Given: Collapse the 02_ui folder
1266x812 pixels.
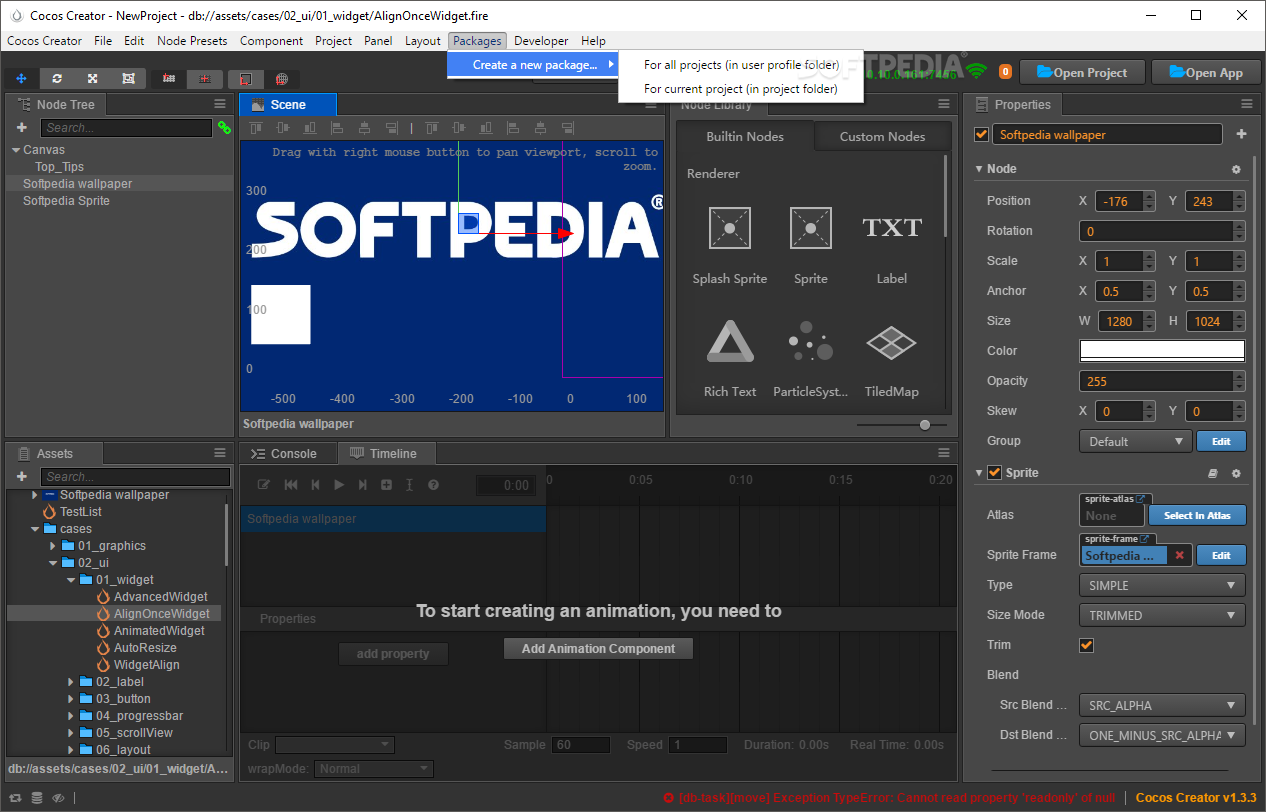Looking at the screenshot, I should click(53, 563).
